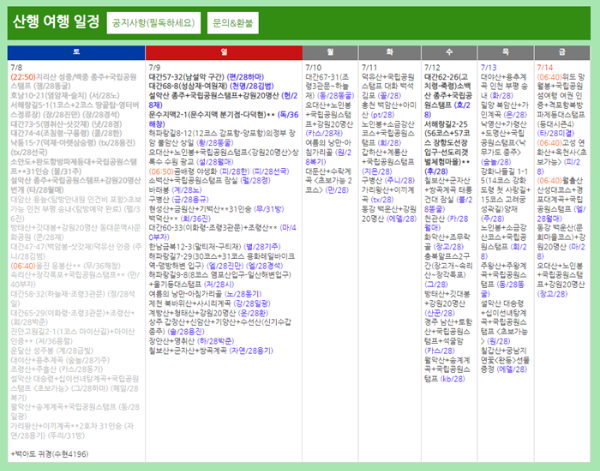Open the (06:40) 월출산 산성대코스 trip
600x471 pixels.
(561, 199)
